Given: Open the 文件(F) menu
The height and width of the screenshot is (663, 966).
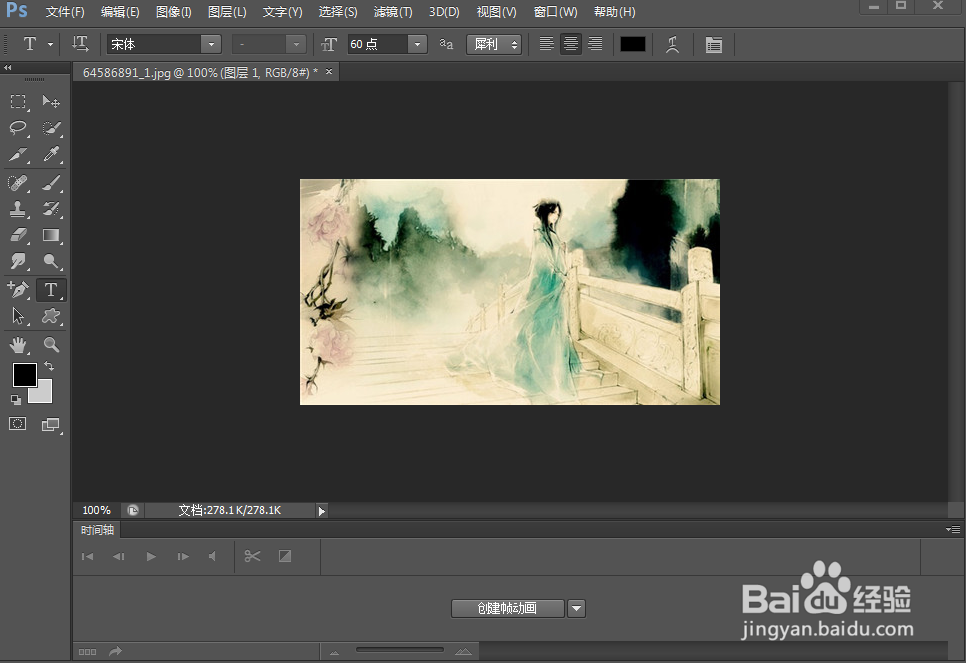Looking at the screenshot, I should tap(65, 12).
